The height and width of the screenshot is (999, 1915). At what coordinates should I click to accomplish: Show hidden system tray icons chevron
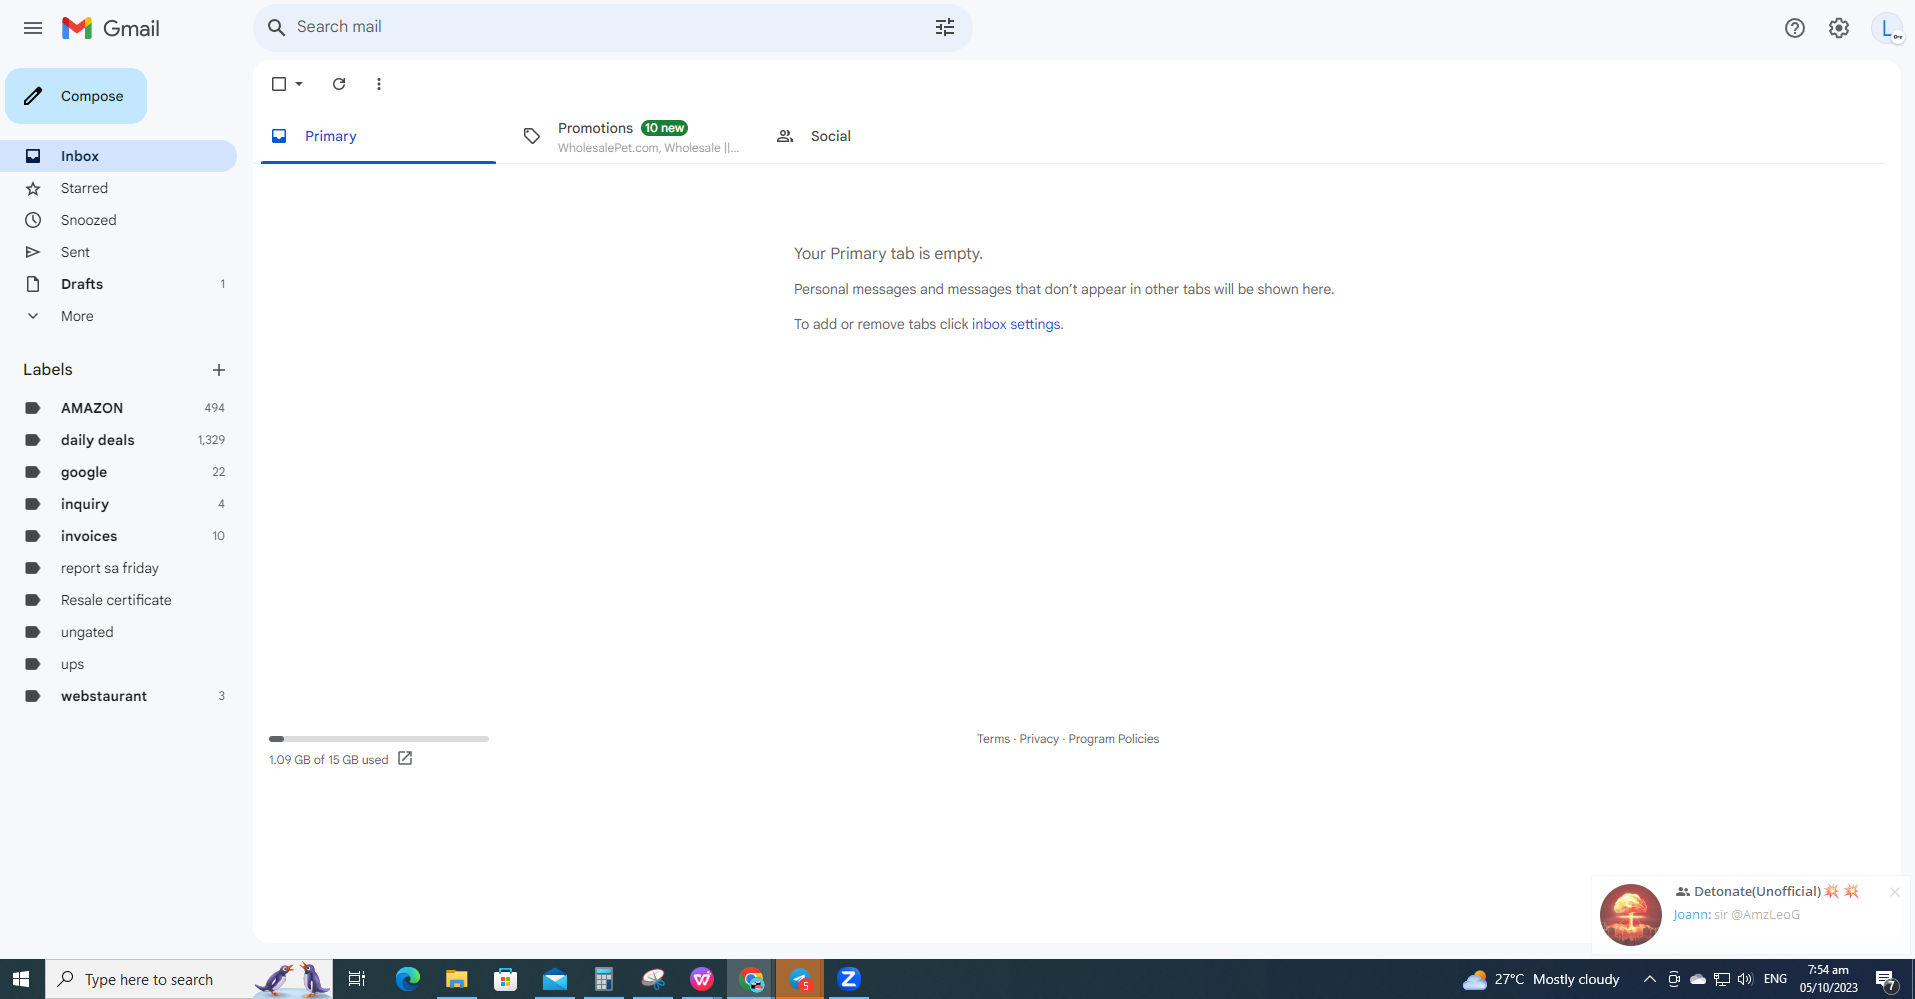tap(1649, 979)
